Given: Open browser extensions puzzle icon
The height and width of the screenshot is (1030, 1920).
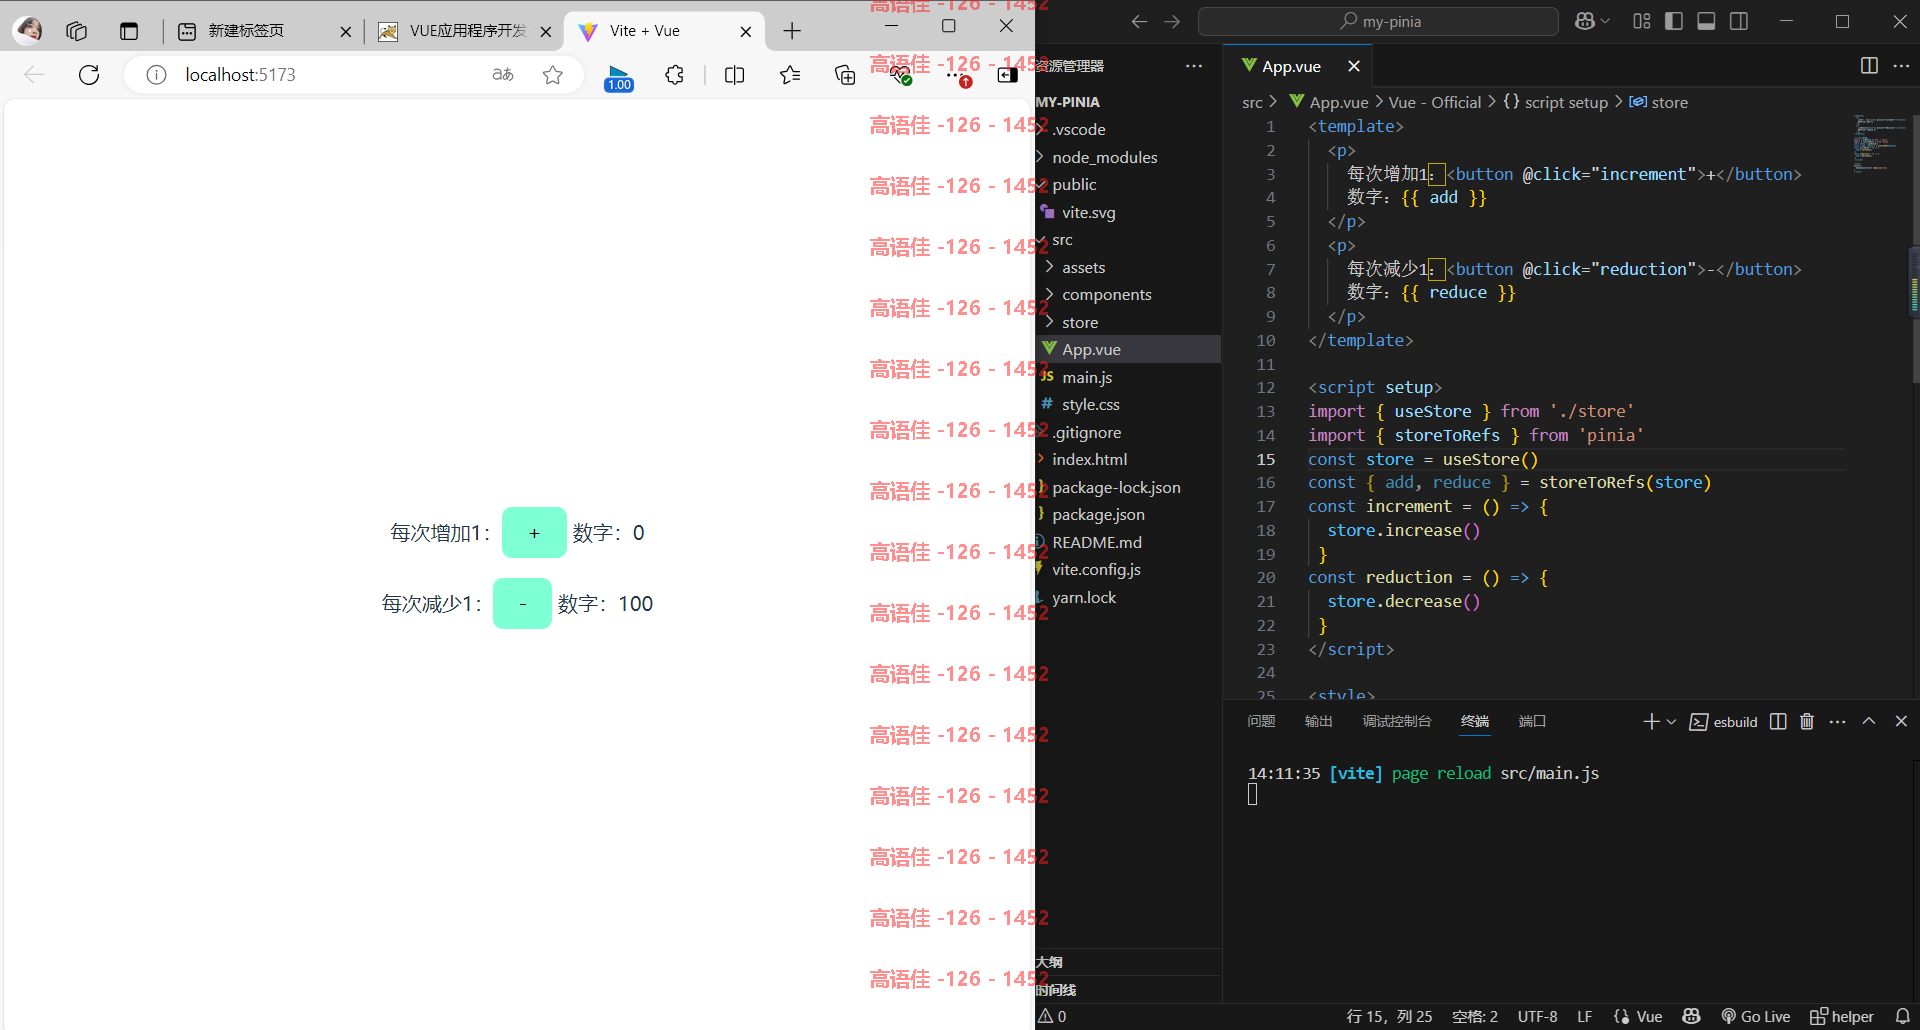Looking at the screenshot, I should 675,75.
